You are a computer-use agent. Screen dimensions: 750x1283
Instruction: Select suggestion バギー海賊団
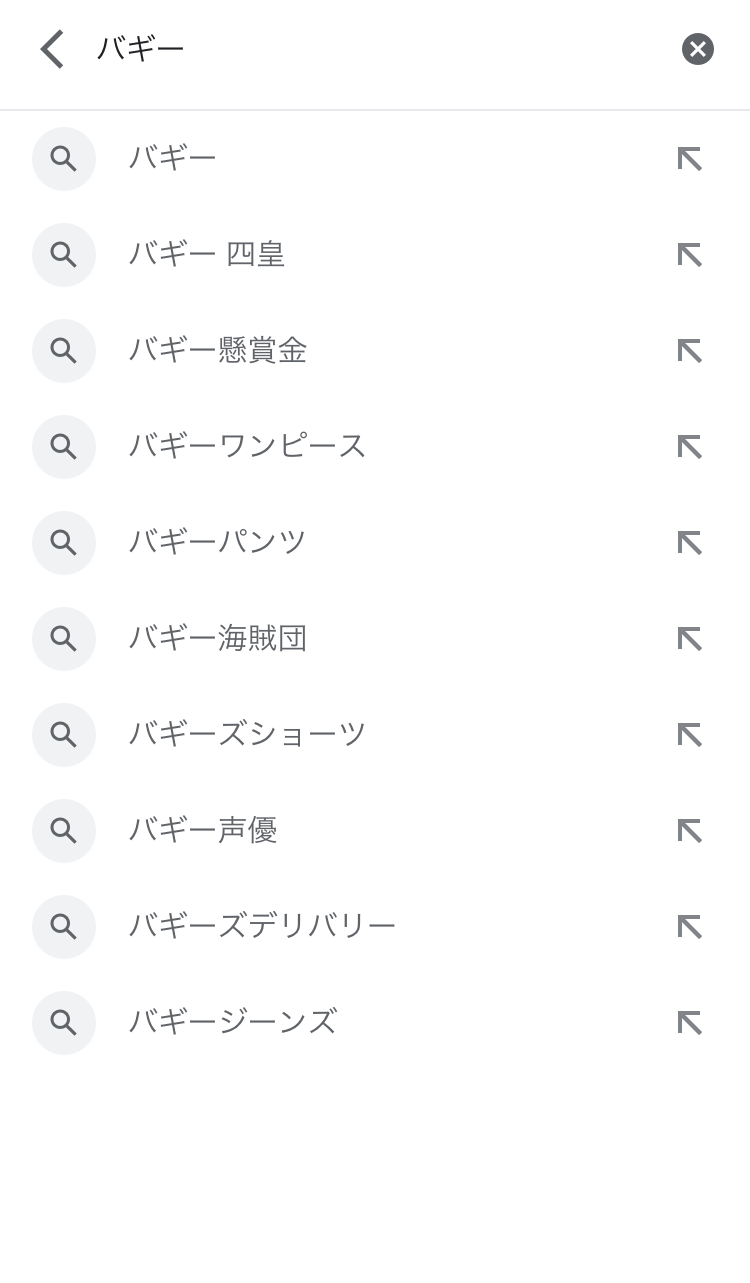point(218,639)
